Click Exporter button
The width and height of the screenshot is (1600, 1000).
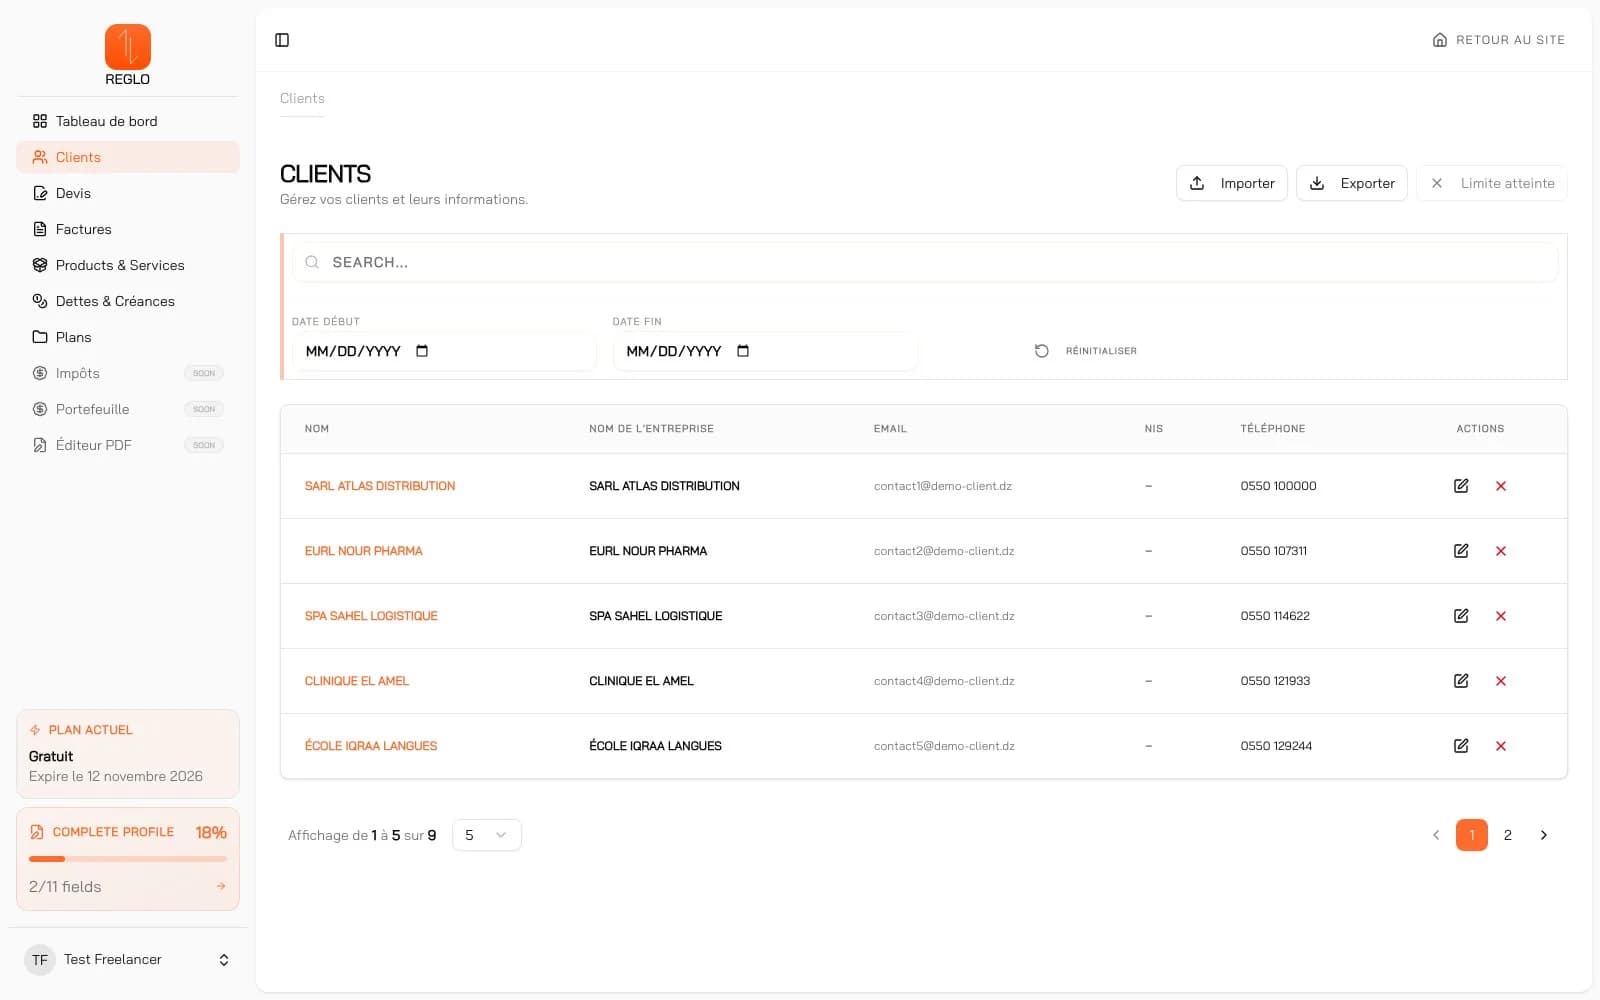[x=1352, y=183]
